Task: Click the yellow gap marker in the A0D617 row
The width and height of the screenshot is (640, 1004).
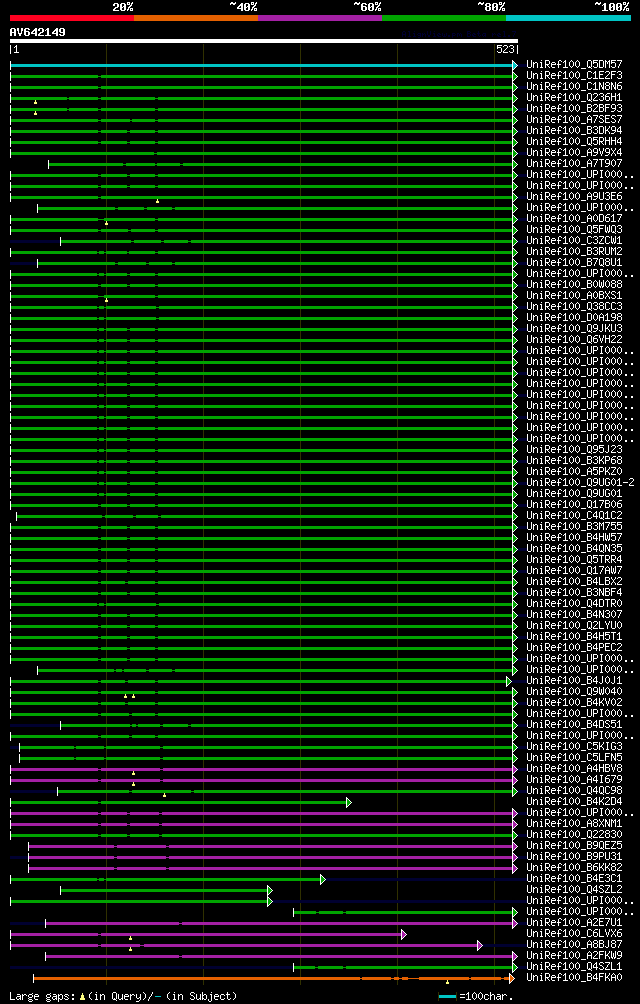Action: coord(106,223)
